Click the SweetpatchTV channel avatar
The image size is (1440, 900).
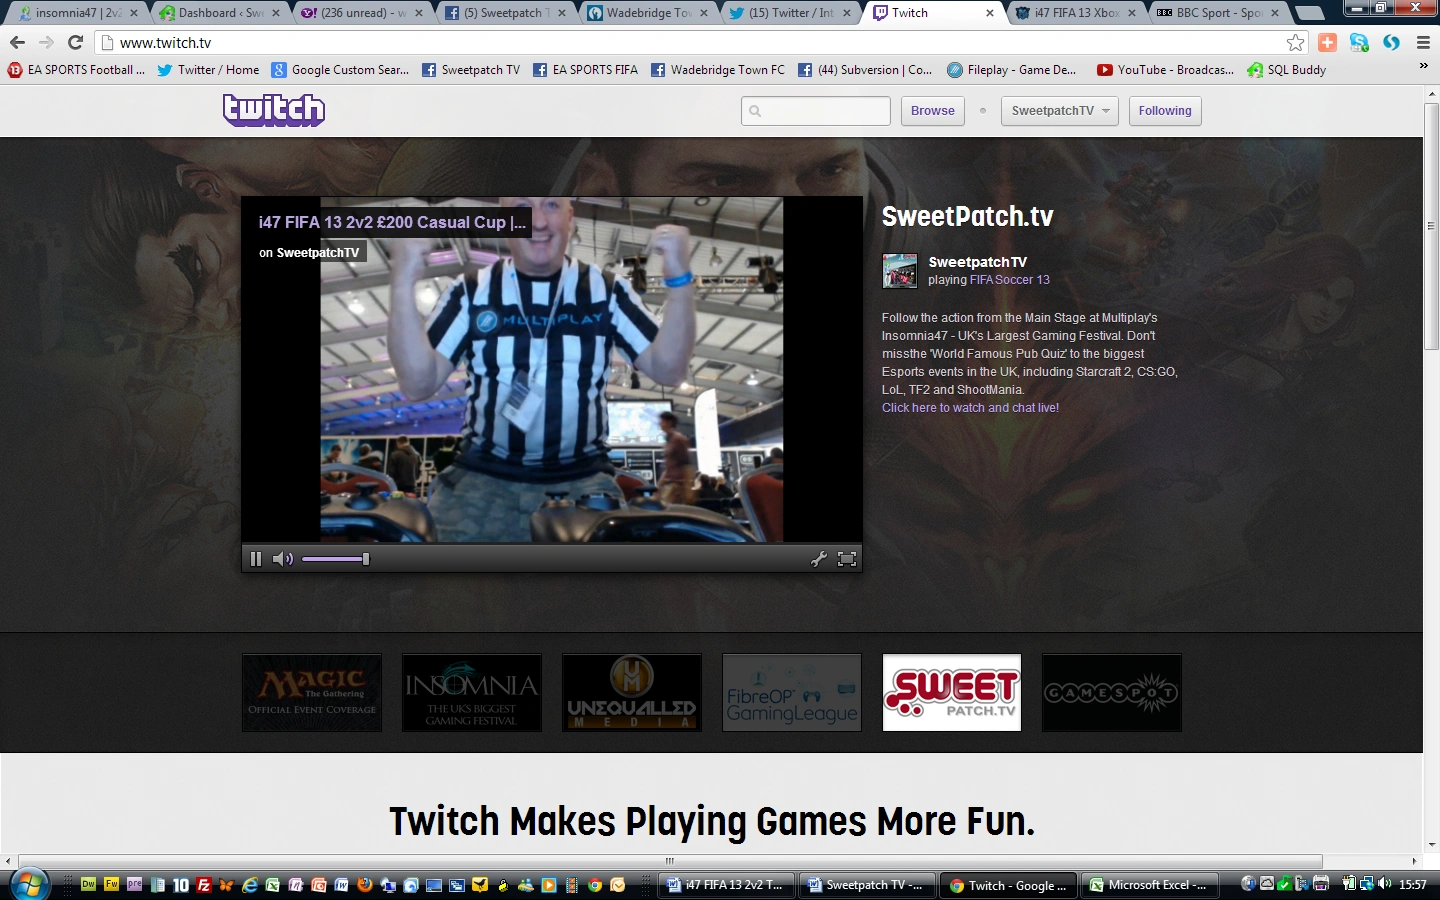coord(899,270)
